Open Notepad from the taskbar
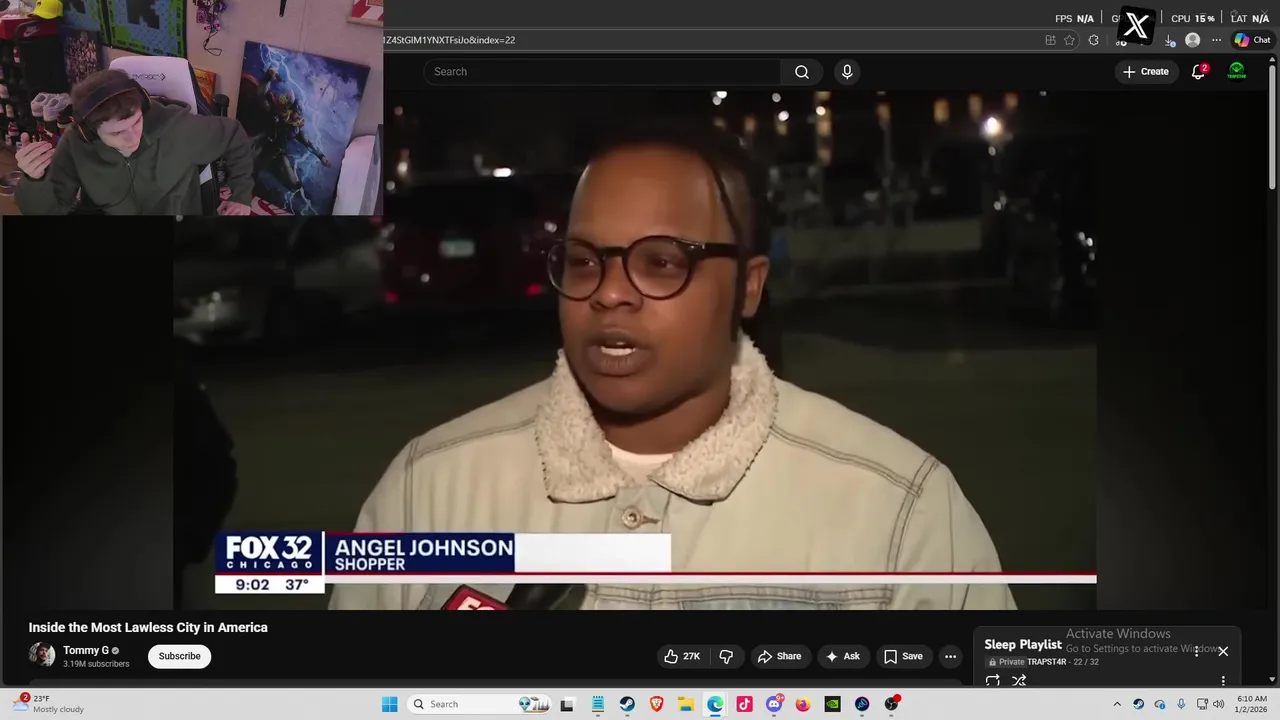The height and width of the screenshot is (720, 1280). click(x=597, y=704)
